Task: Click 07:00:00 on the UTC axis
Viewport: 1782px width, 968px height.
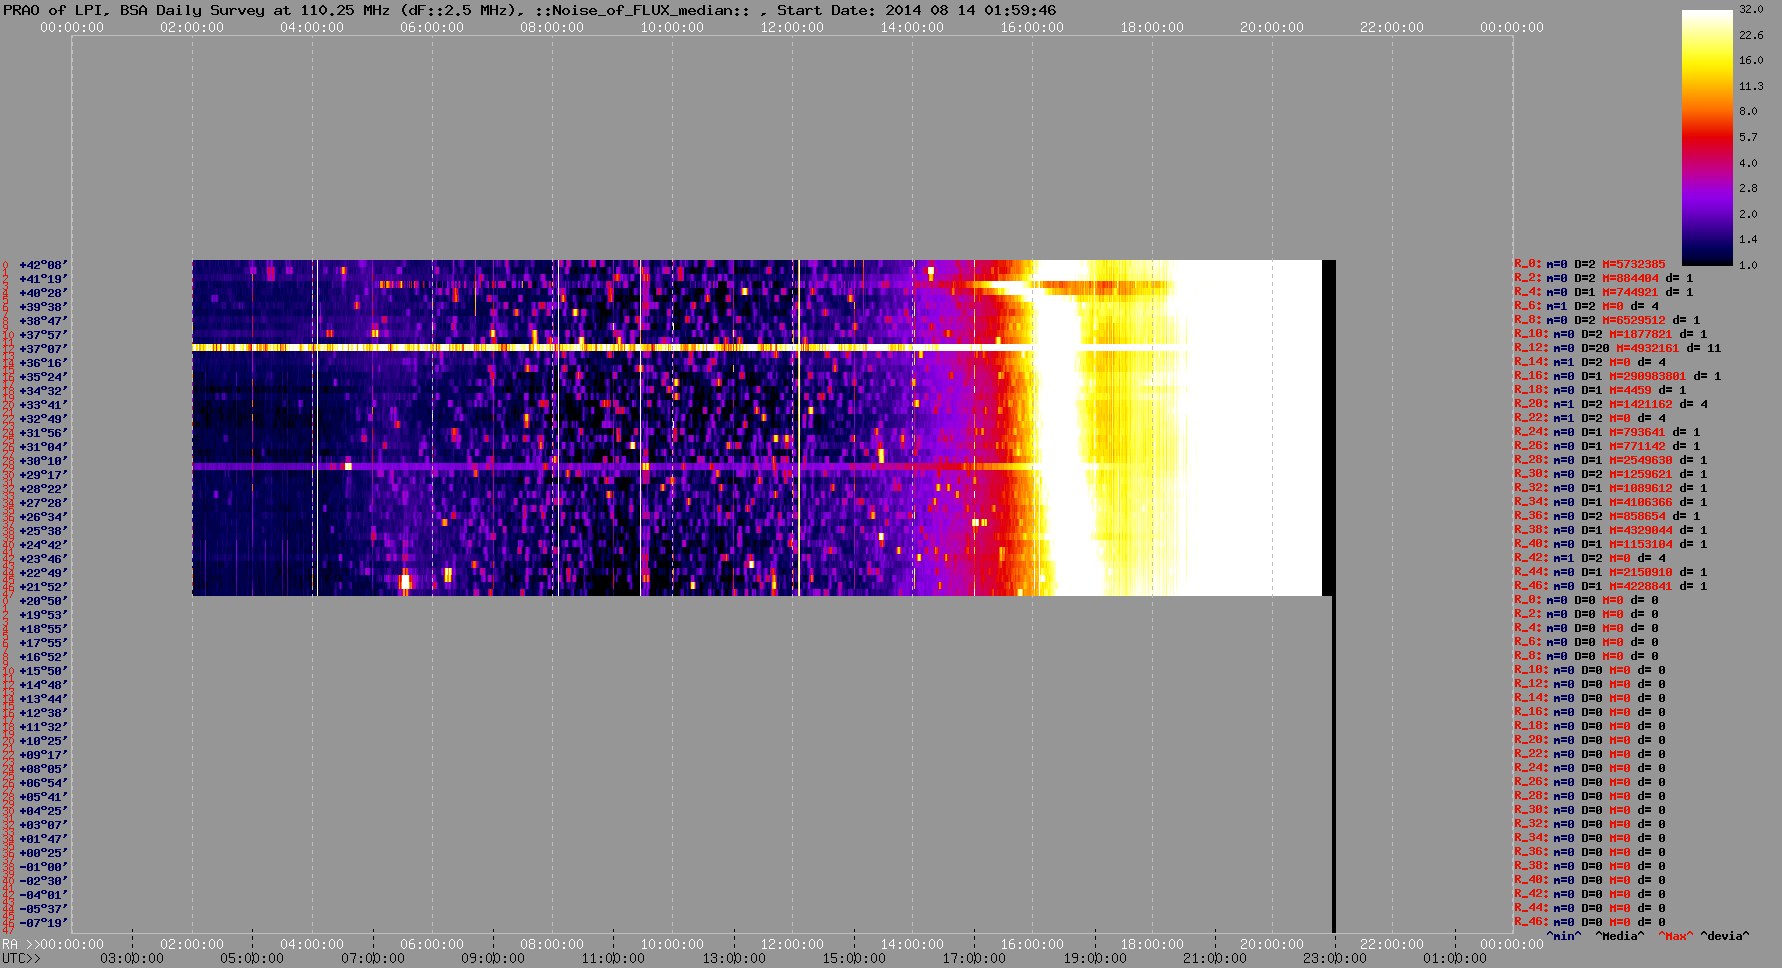Action: click(x=373, y=958)
